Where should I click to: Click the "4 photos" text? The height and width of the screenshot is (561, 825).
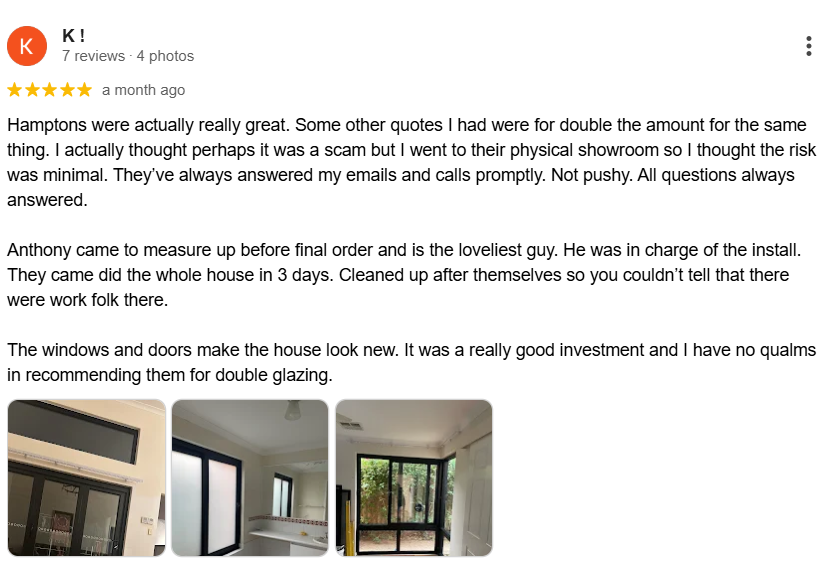pos(165,56)
